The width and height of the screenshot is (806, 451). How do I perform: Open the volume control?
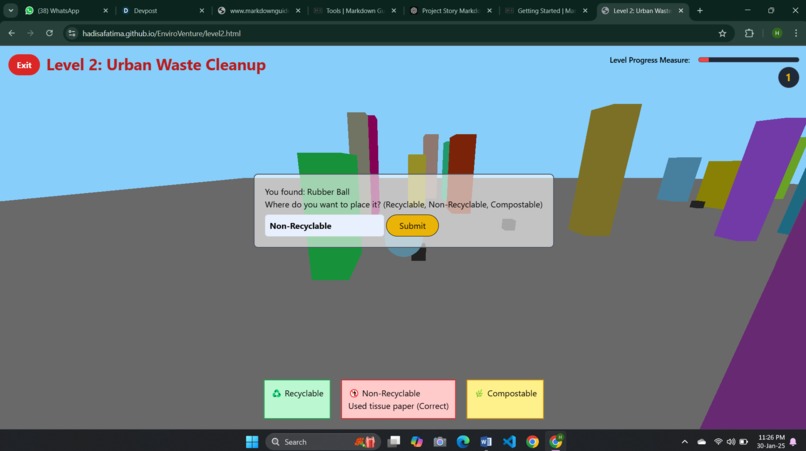click(x=730, y=442)
